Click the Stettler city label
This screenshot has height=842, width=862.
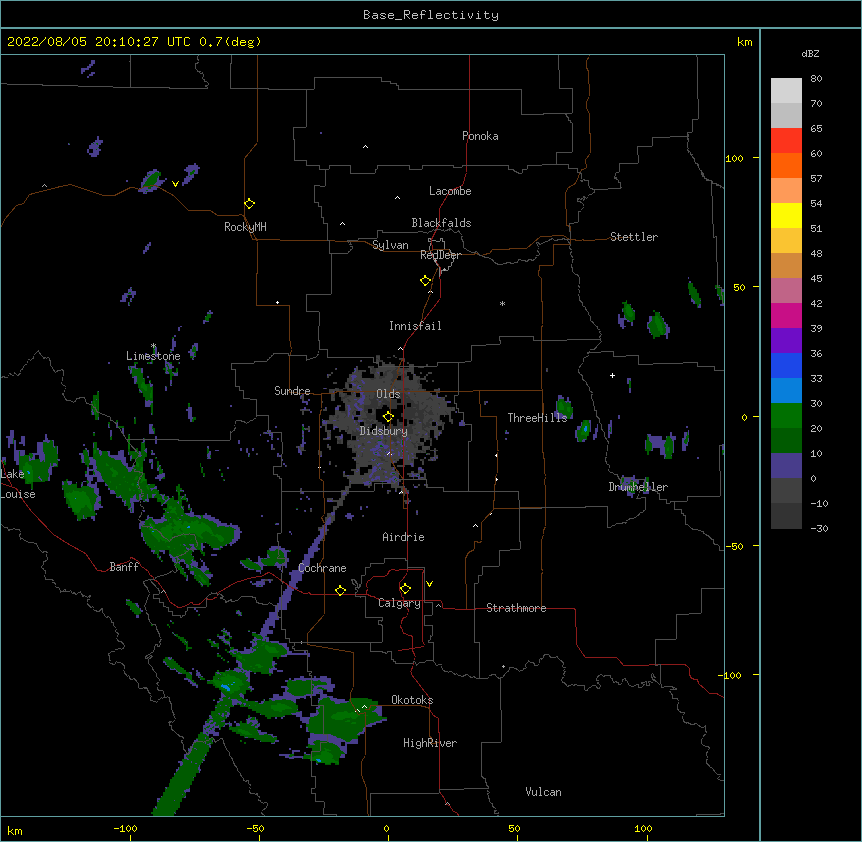[x=633, y=237]
